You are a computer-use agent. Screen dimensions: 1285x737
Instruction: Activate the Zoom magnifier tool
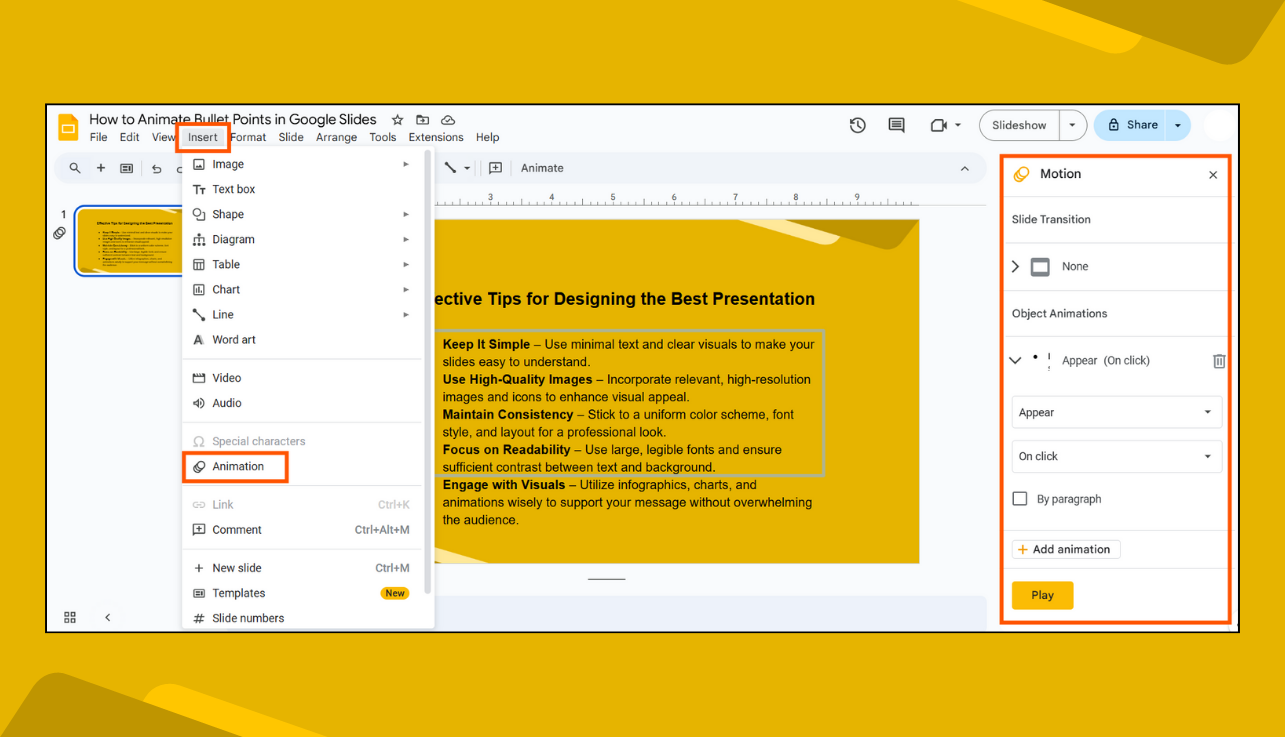click(x=75, y=168)
